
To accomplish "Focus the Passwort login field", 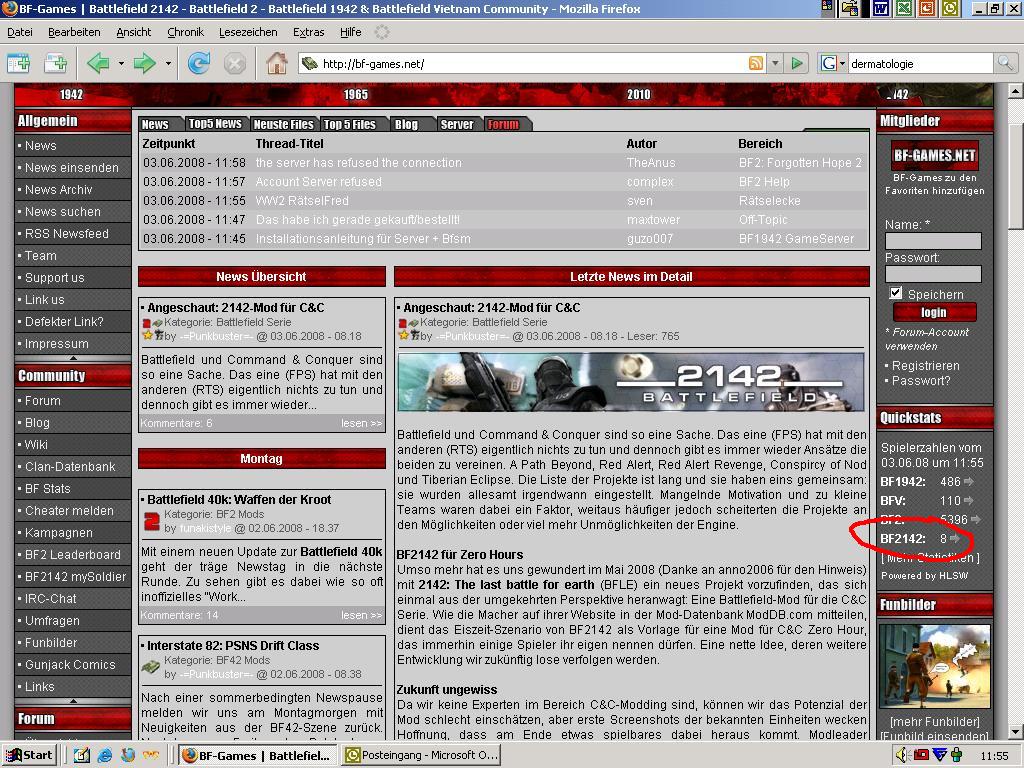I will 933,274.
